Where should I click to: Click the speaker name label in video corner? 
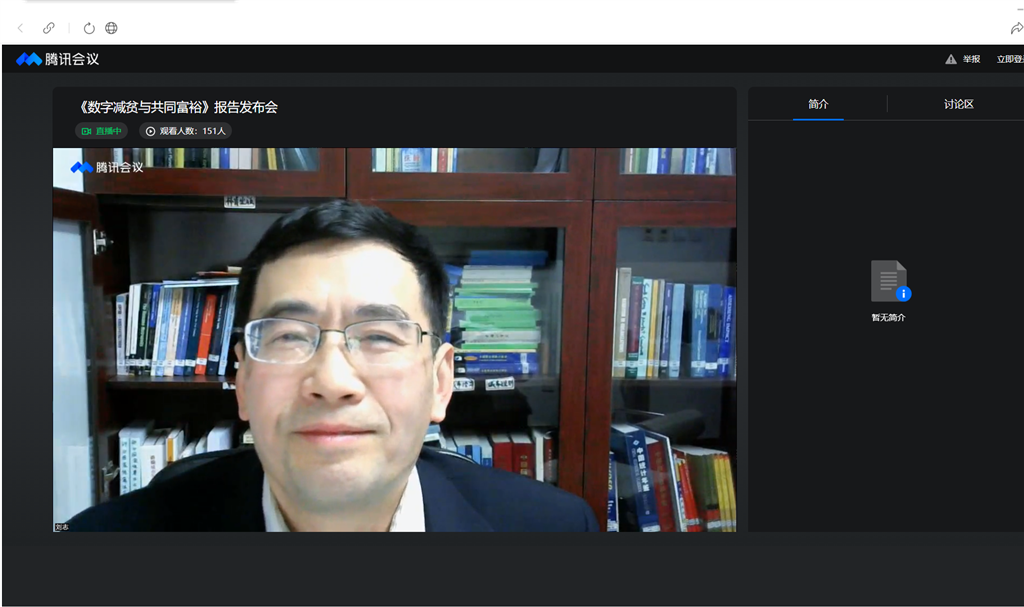62,526
